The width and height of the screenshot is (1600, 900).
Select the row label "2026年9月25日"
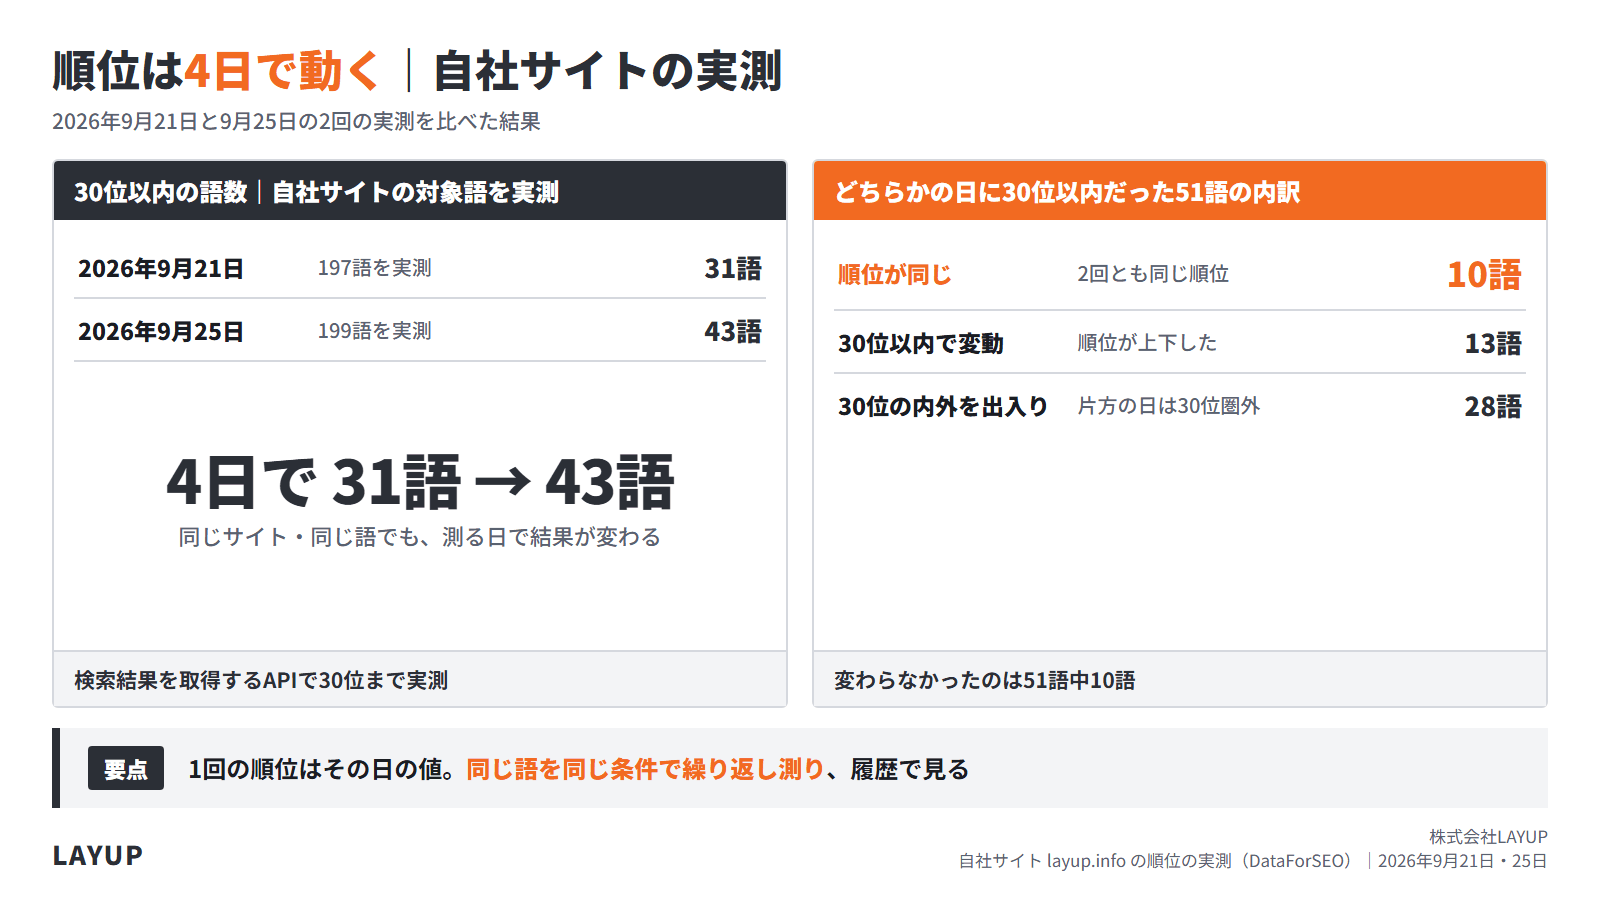(x=161, y=332)
